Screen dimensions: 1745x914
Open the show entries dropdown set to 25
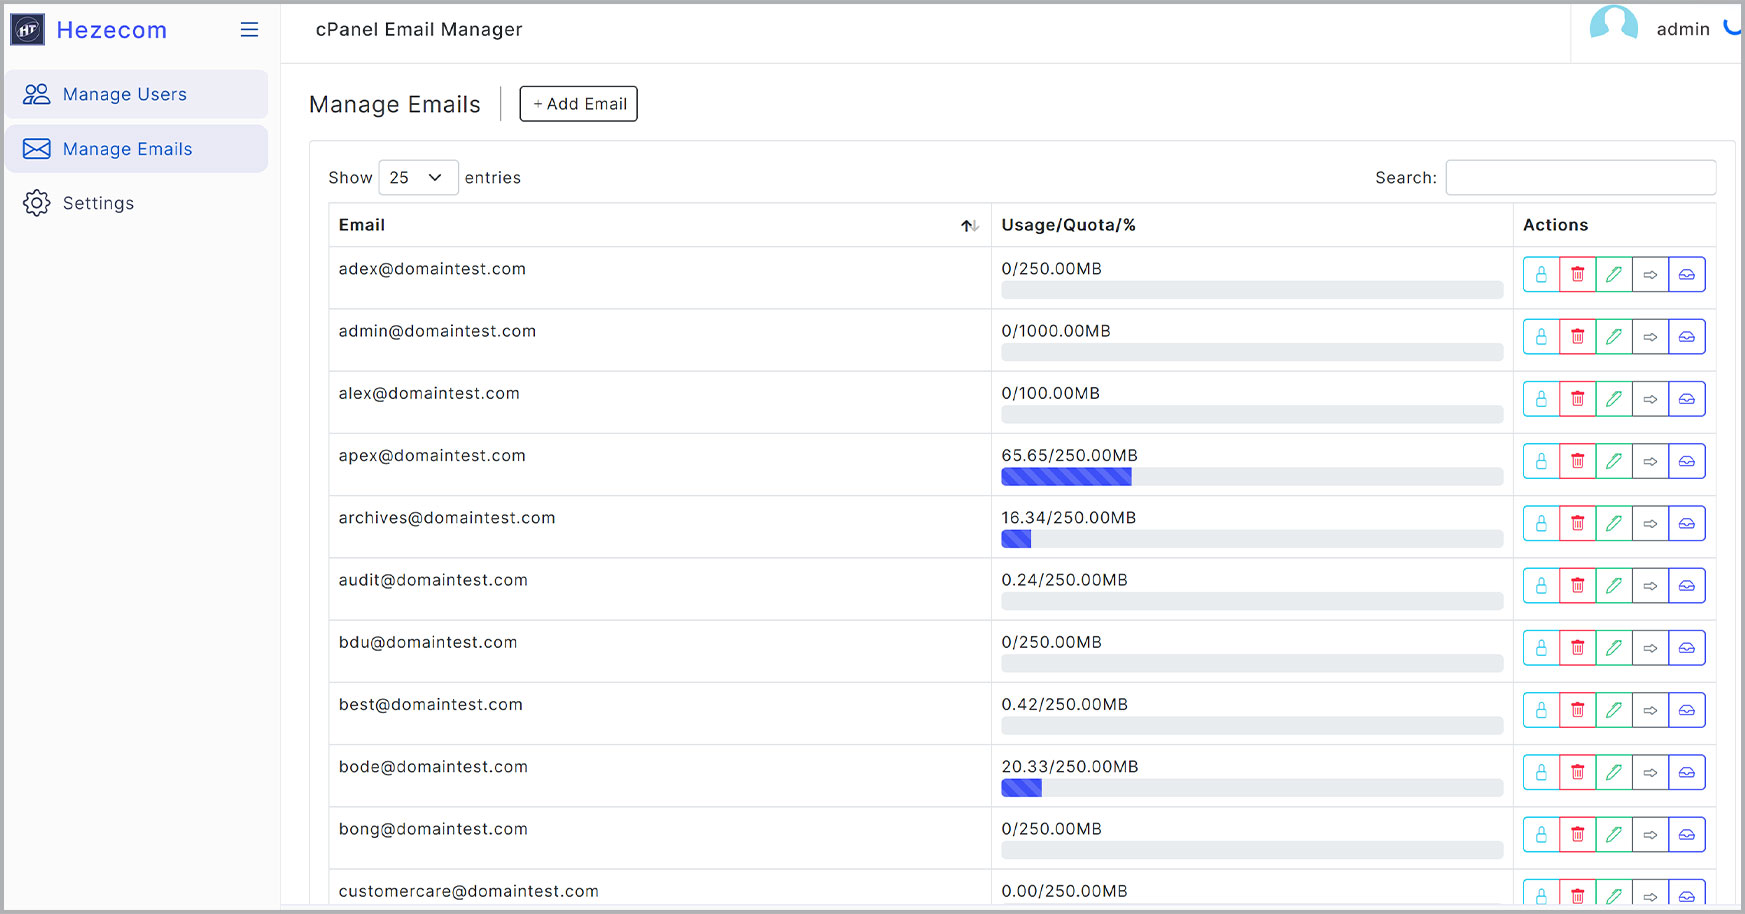pyautogui.click(x=418, y=178)
